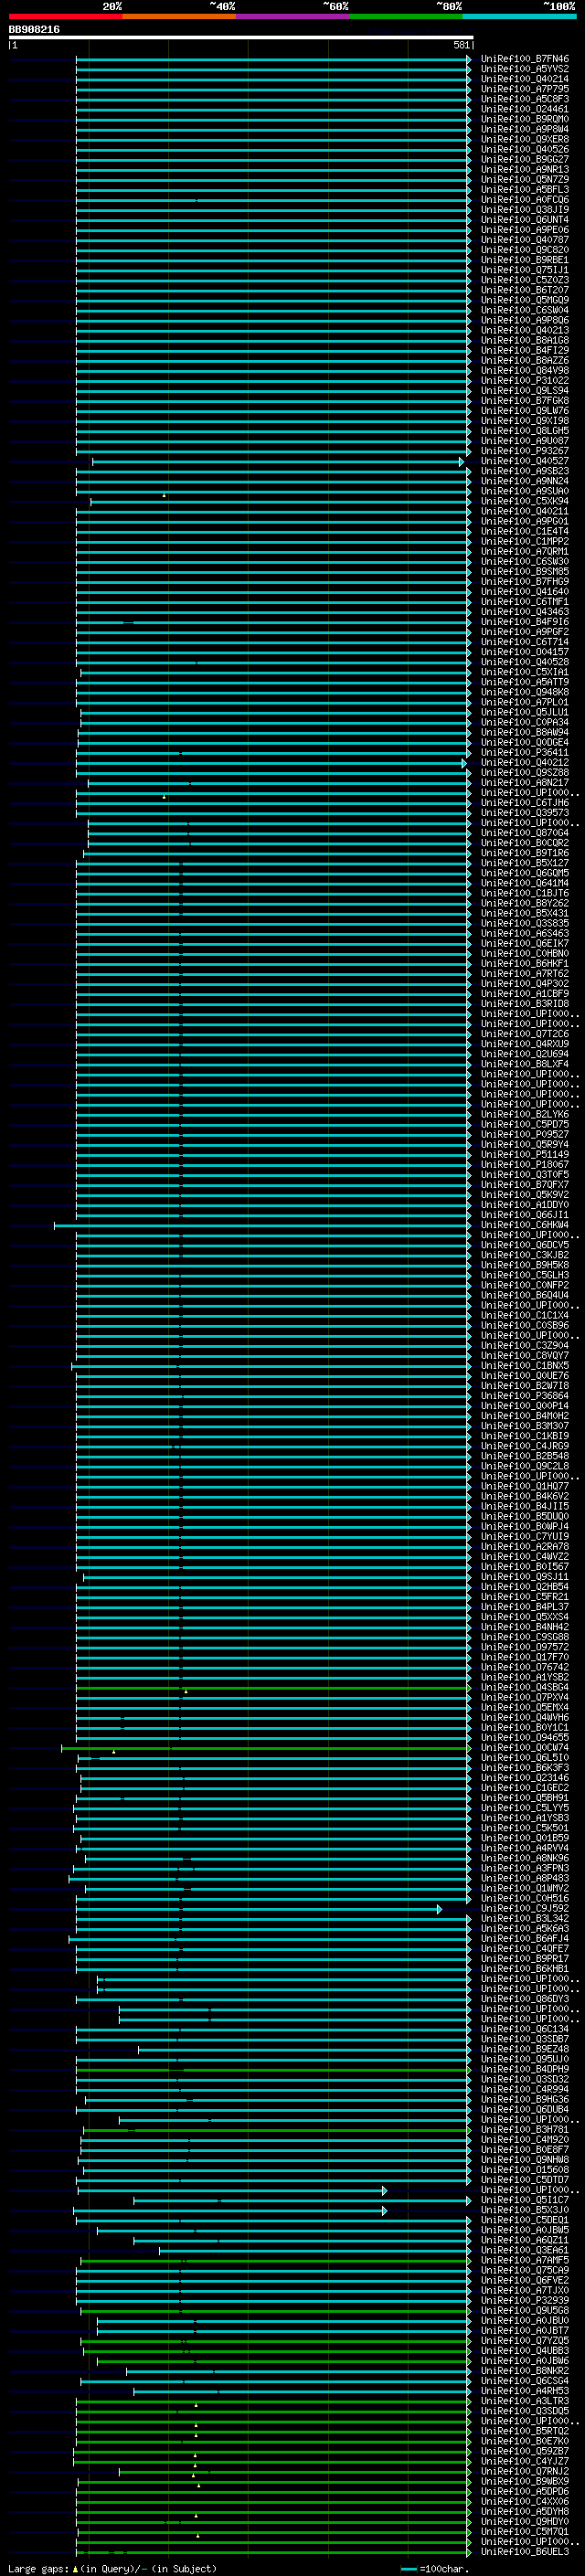Select label UniRef100_P09527
This screenshot has height=2576, width=585.
(524, 1134)
